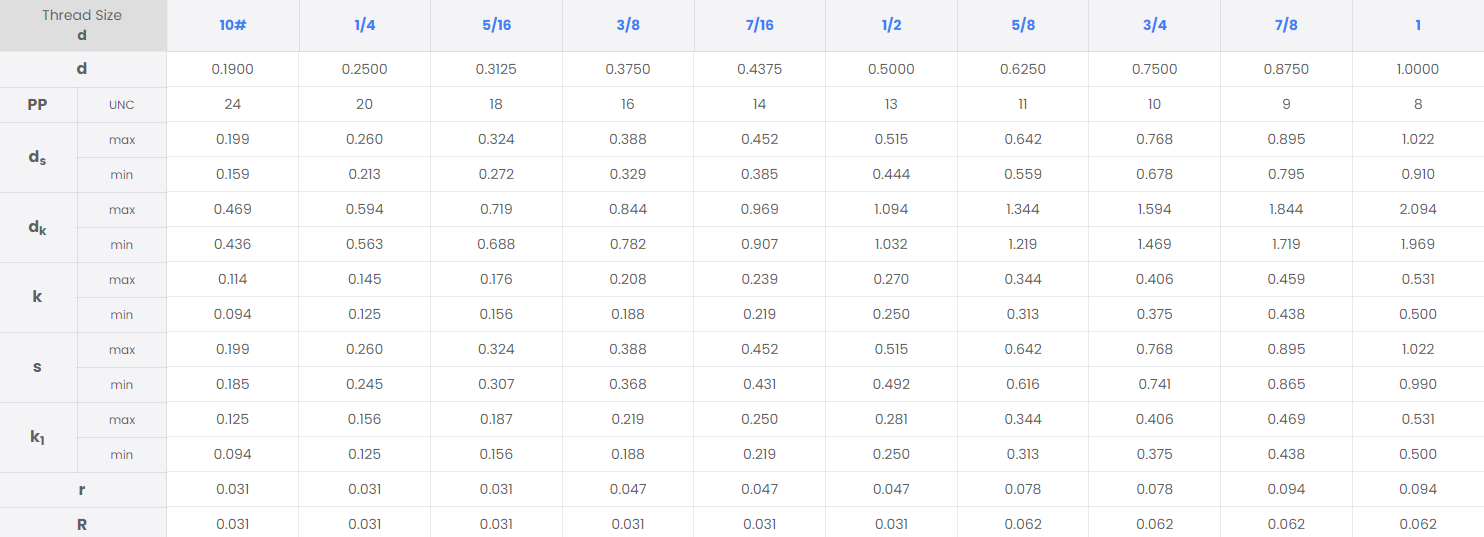Click diameter value 1.0000

(x=1418, y=69)
